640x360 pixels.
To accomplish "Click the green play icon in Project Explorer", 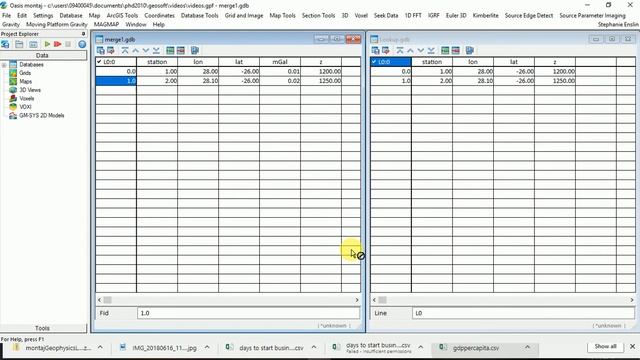I will pyautogui.click(x=47, y=44).
